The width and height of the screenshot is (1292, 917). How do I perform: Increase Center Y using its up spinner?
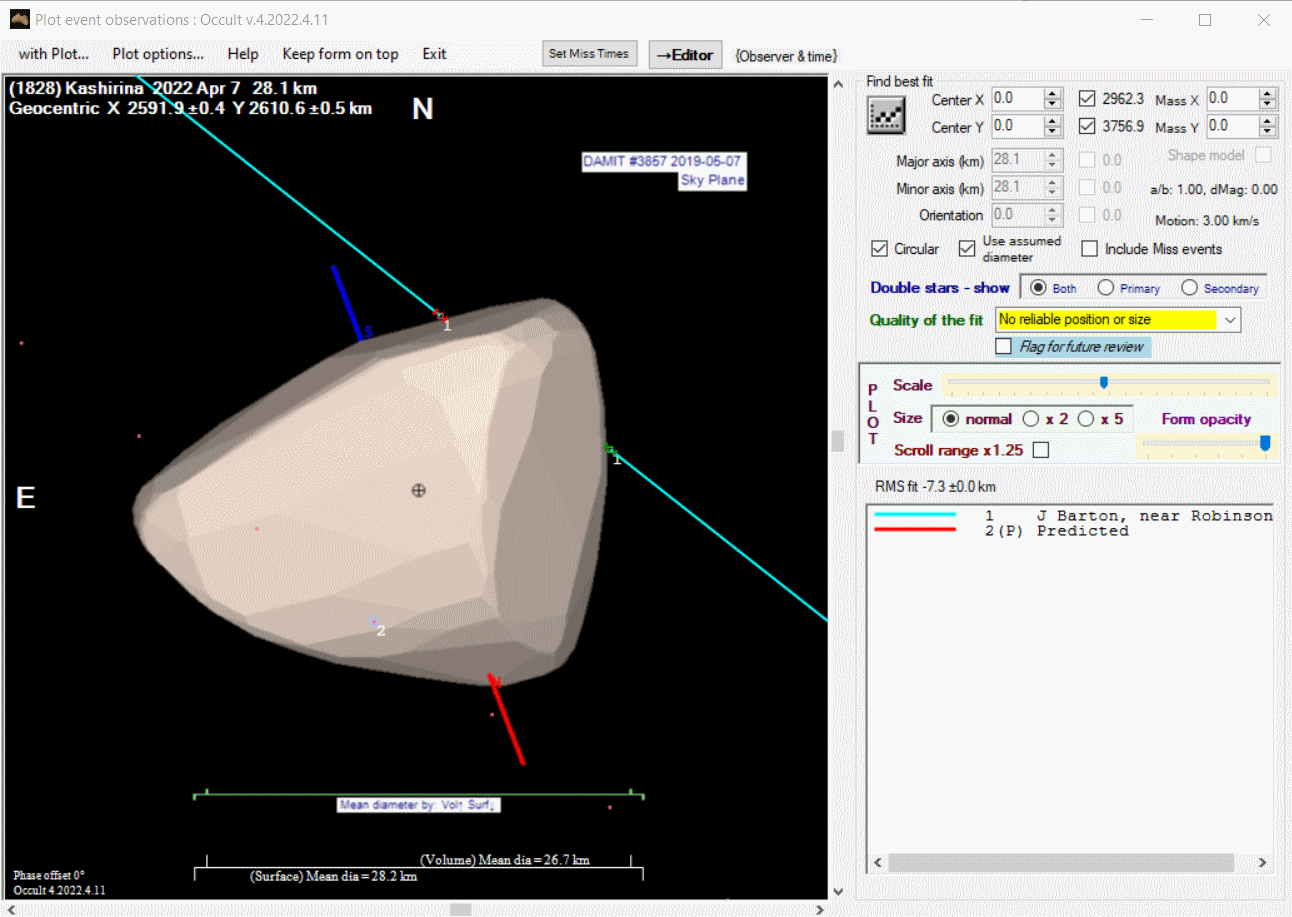click(x=1051, y=121)
